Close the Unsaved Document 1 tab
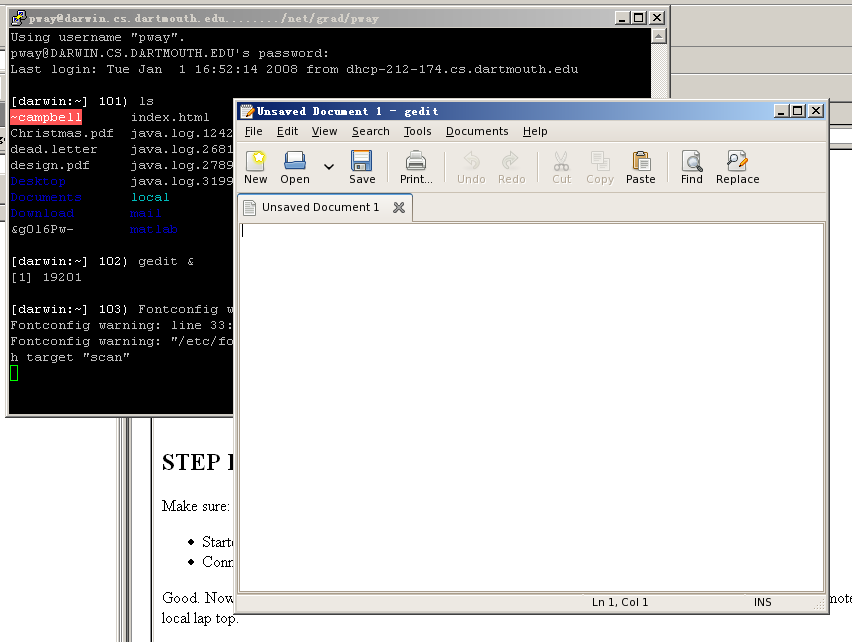 pos(398,207)
